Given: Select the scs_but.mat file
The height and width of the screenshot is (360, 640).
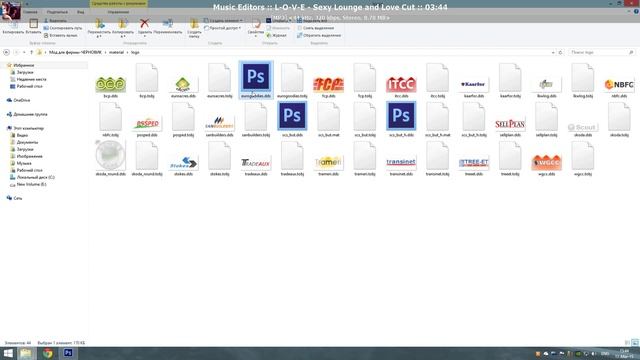Looking at the screenshot, I should tap(329, 119).
